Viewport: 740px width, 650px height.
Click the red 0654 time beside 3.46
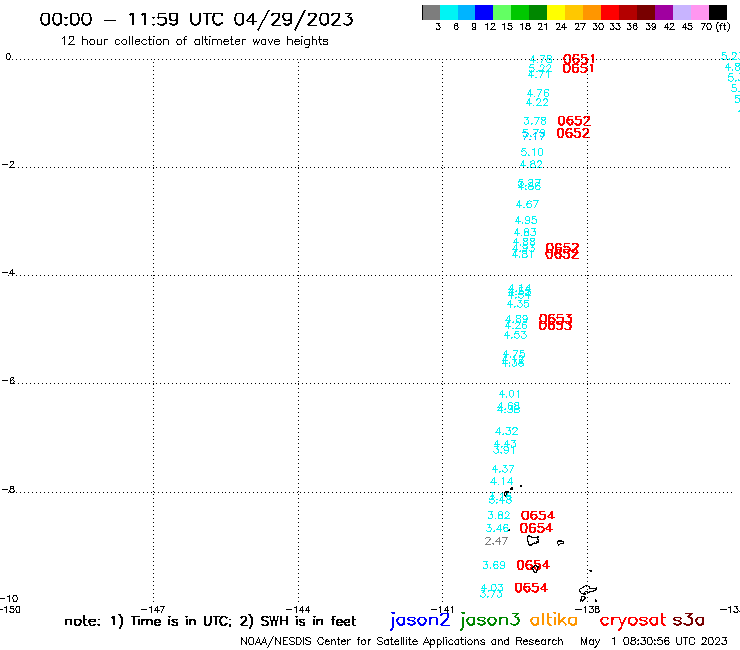click(536, 528)
